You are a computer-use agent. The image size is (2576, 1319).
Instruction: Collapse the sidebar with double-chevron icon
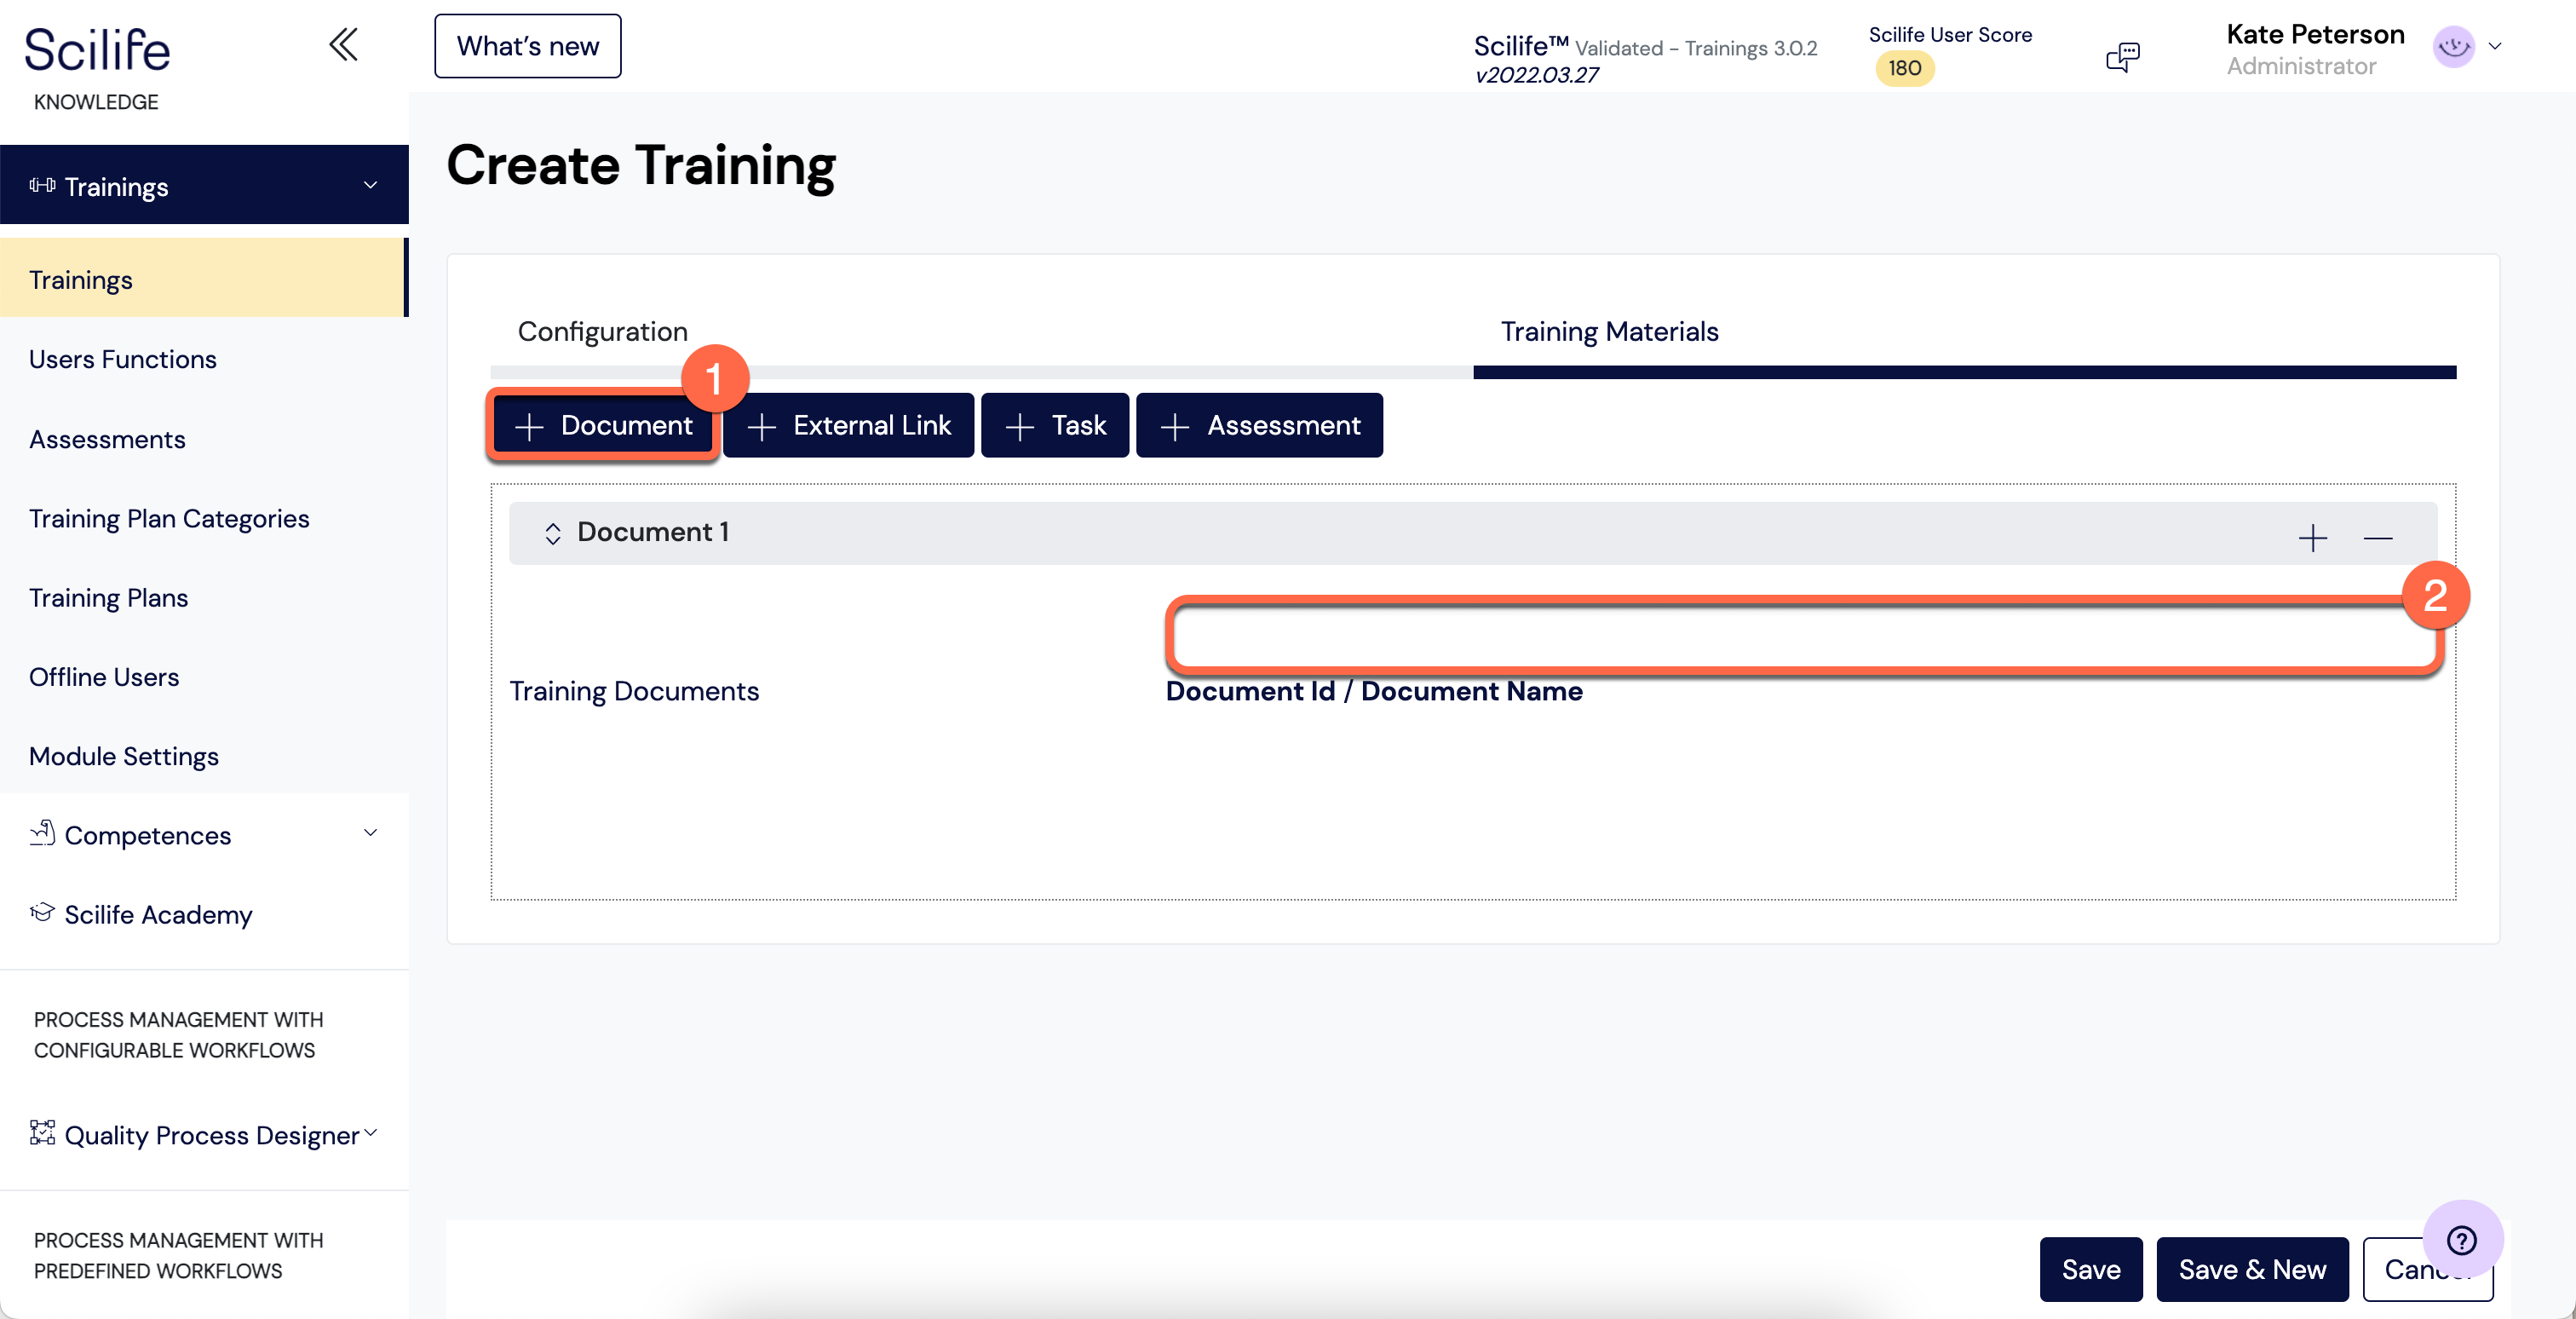pyautogui.click(x=343, y=45)
